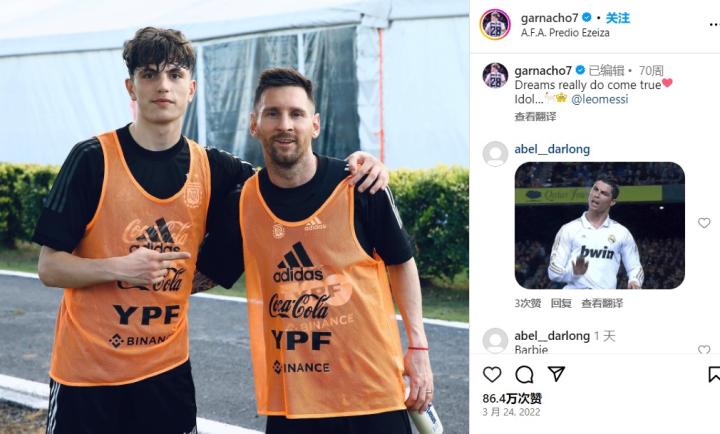Like abel__darlong's Ronaldo GIF comment

click(704, 223)
